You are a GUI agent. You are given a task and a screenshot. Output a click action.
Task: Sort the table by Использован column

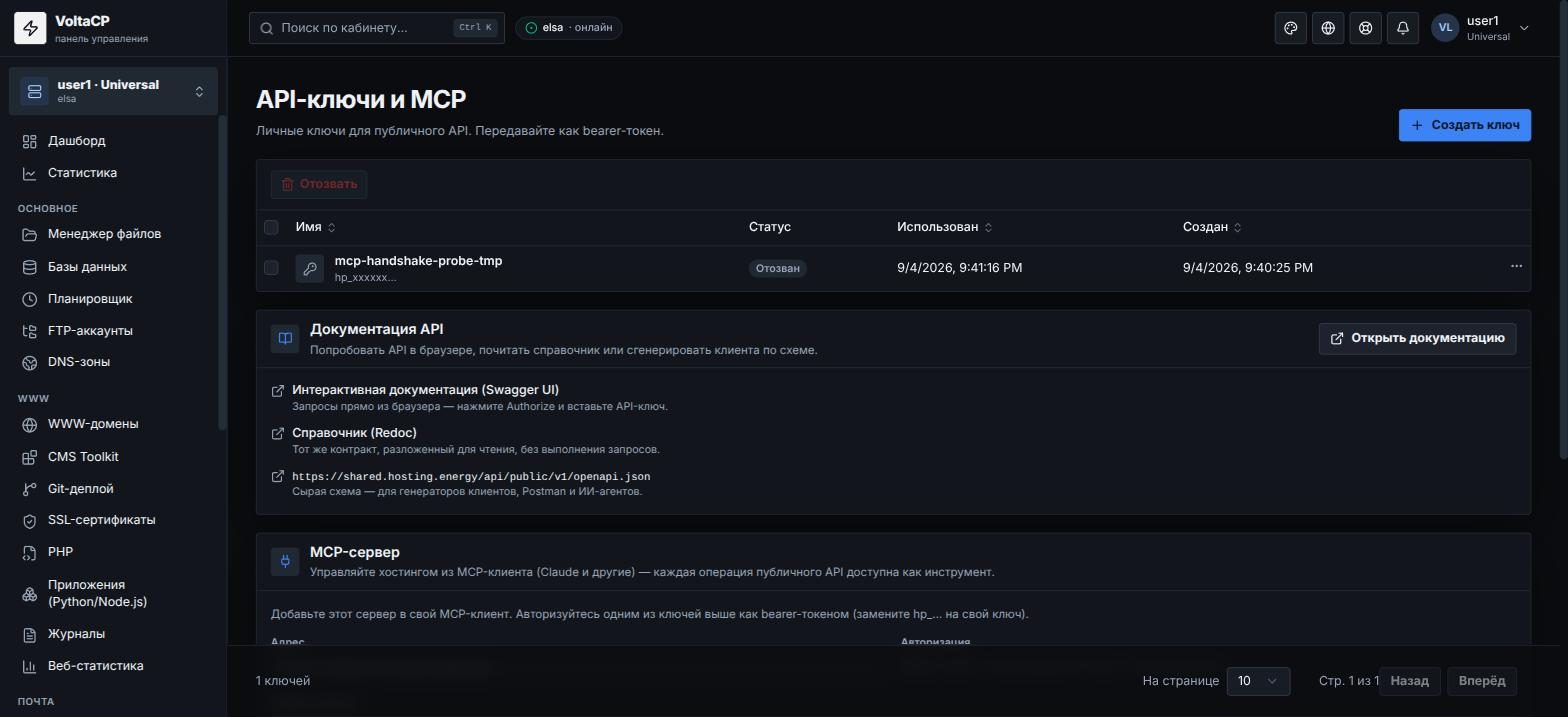[945, 227]
